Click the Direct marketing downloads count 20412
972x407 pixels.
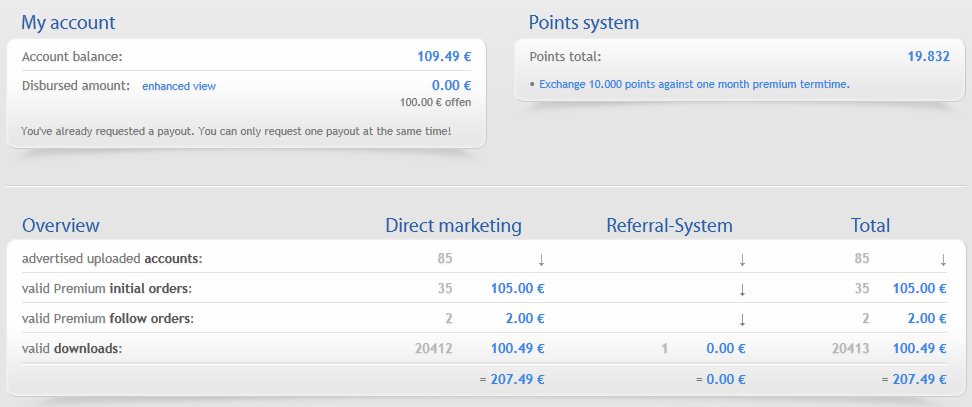pyautogui.click(x=433, y=349)
